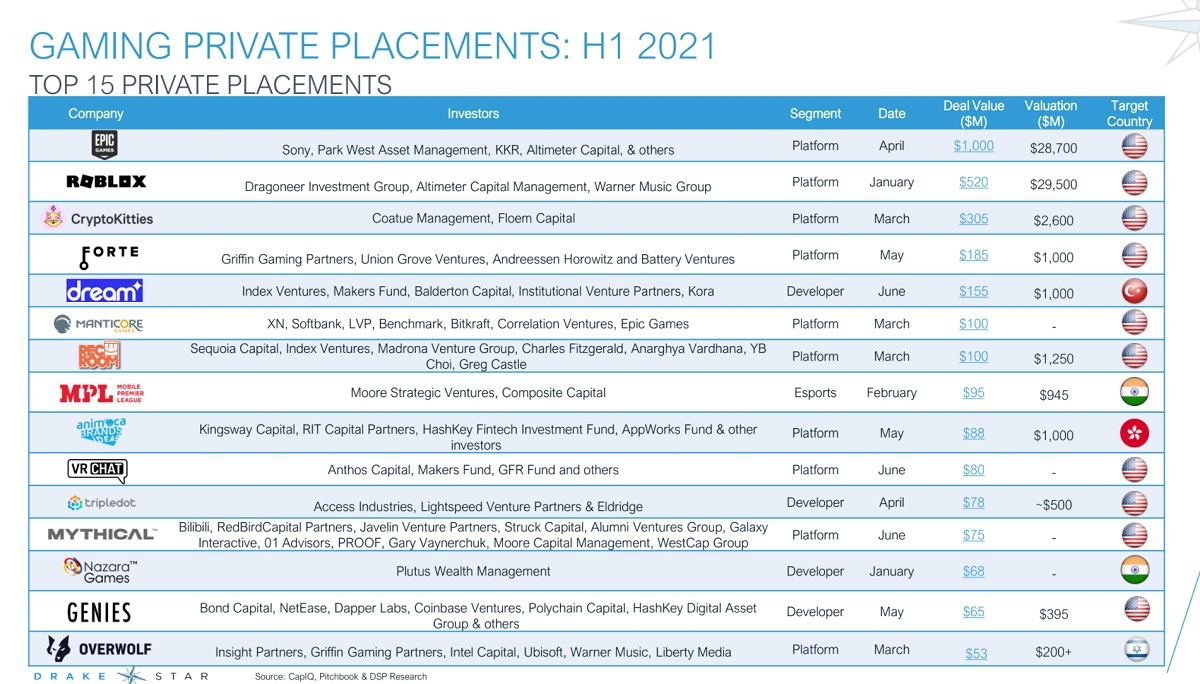The width and height of the screenshot is (1200, 684).
Task: Open the $53 Overwolf deal link
Action: pos(976,653)
